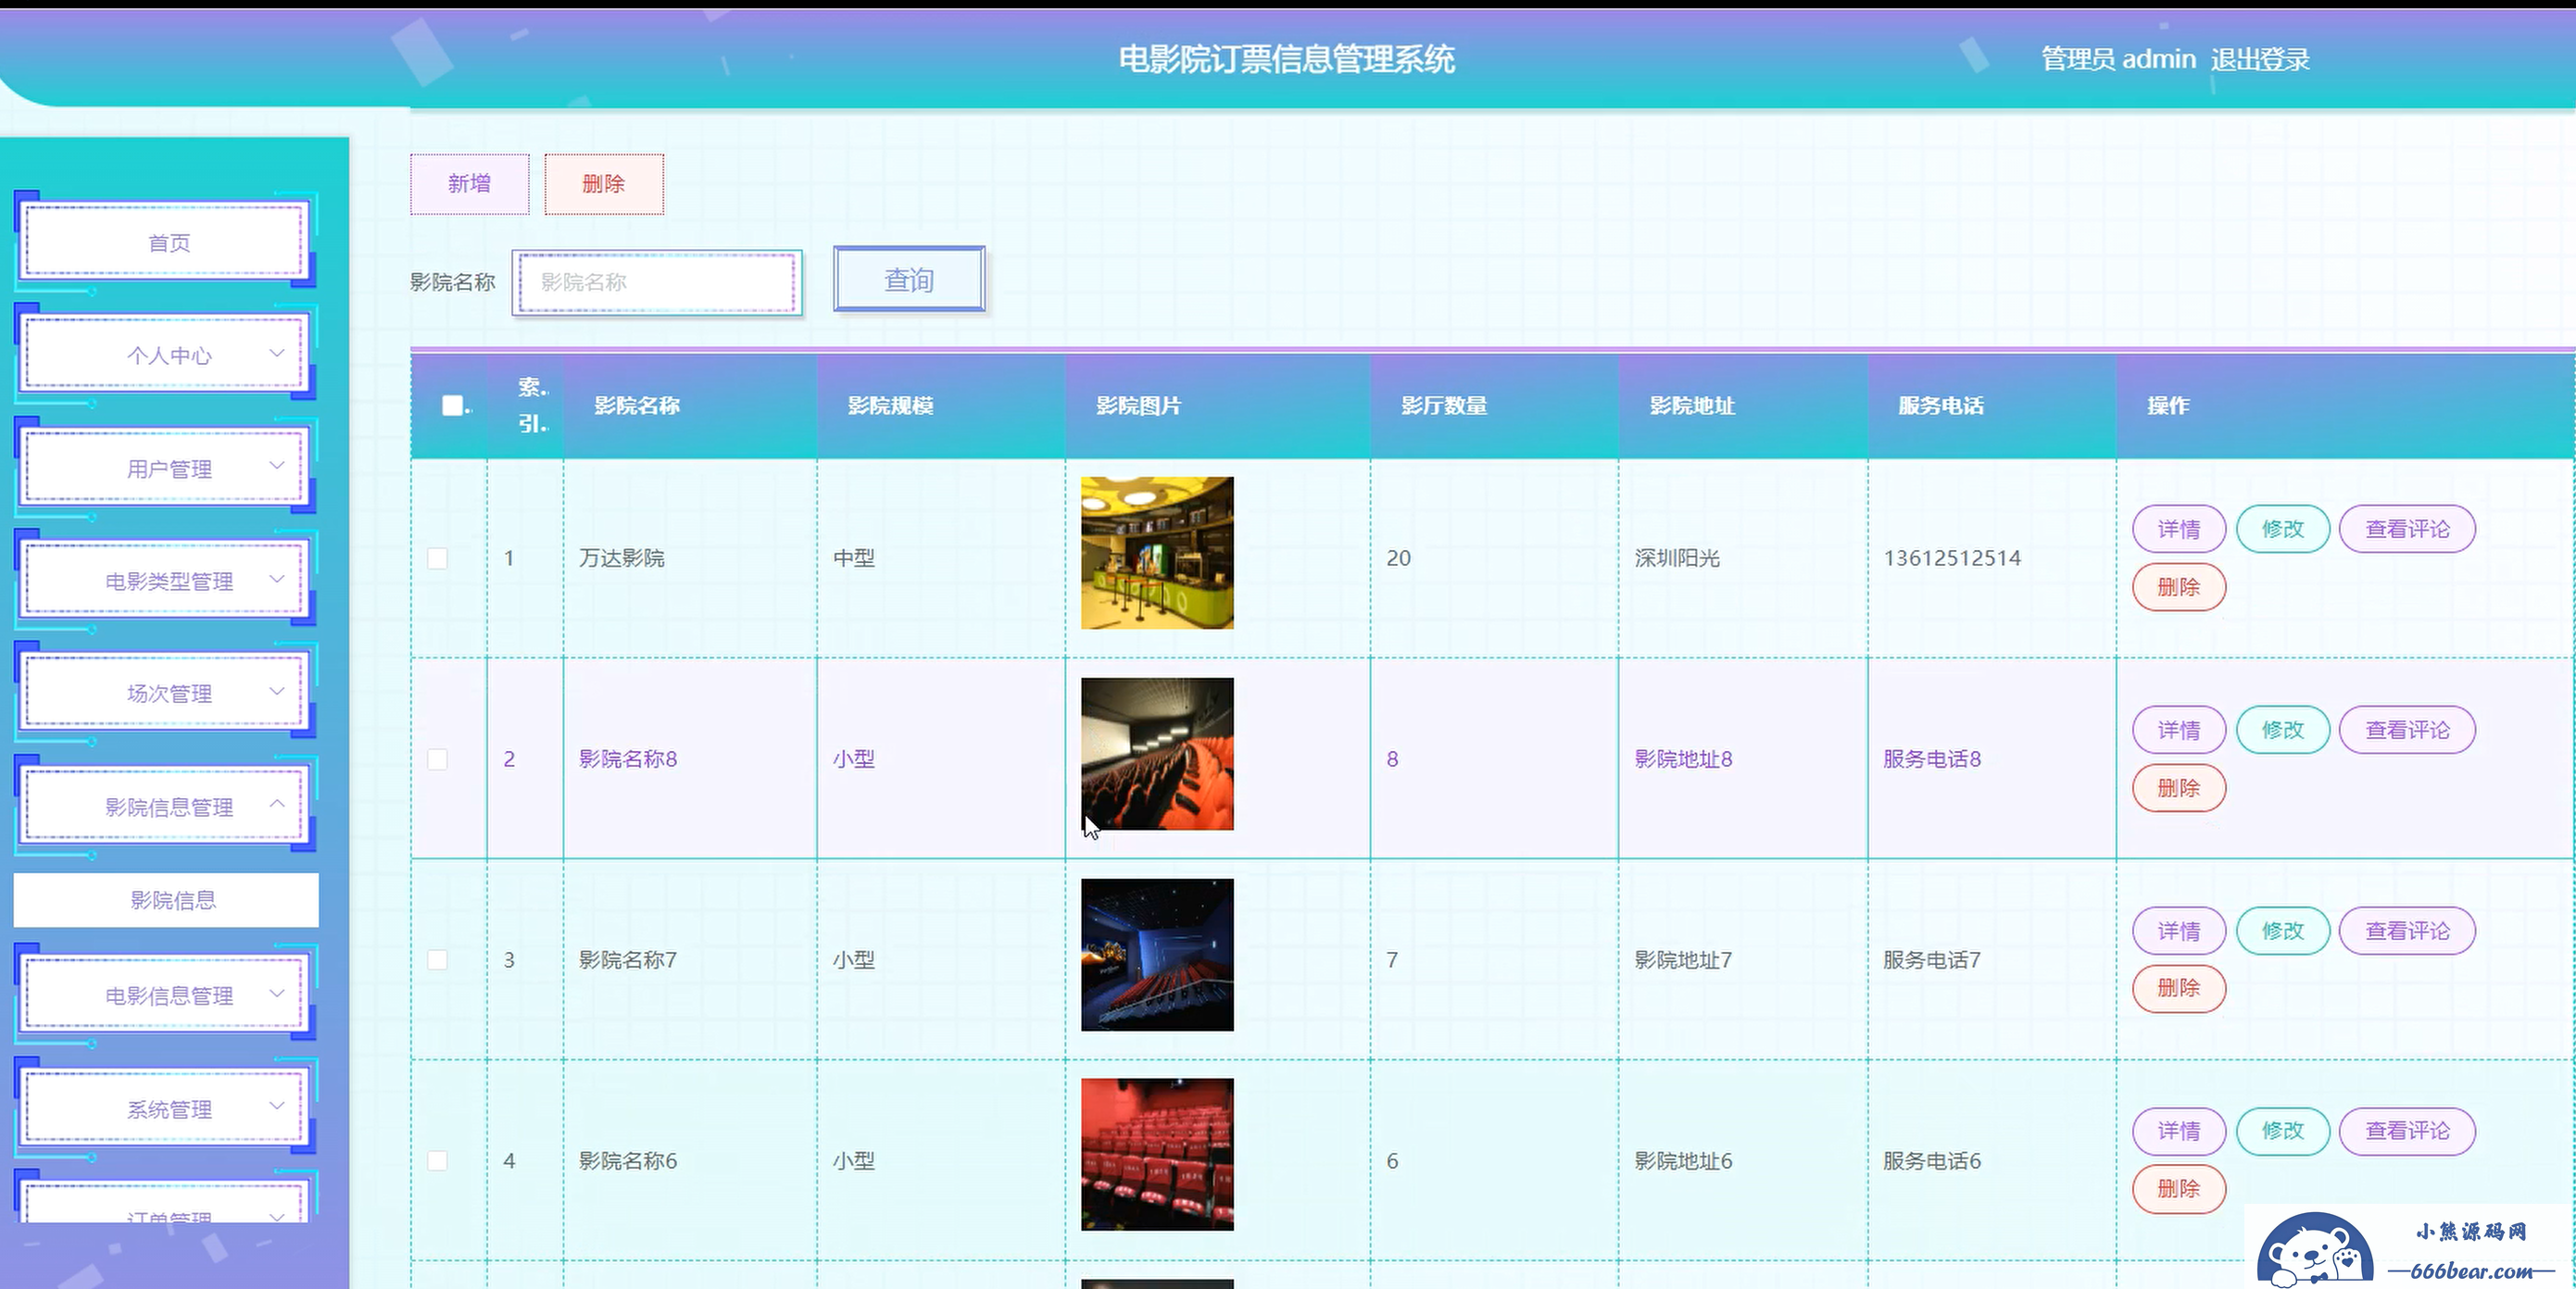Click 退出登录 to log out
Screen dimensions: 2576x1289
click(2260, 60)
